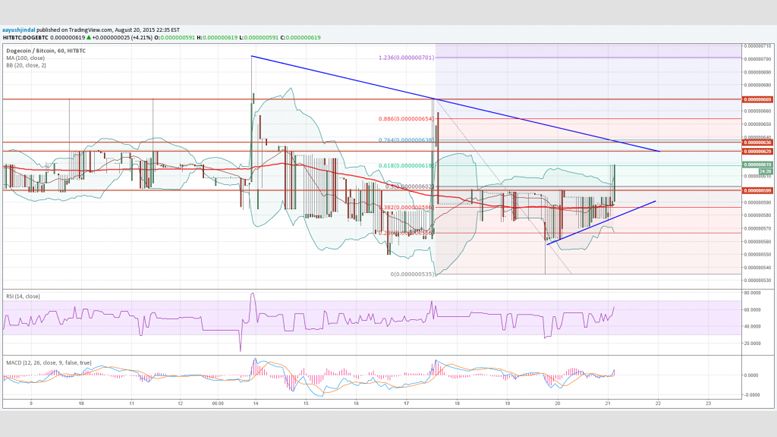Click the 0.764 Fibonacci level label
The height and width of the screenshot is (437, 777).
point(406,140)
